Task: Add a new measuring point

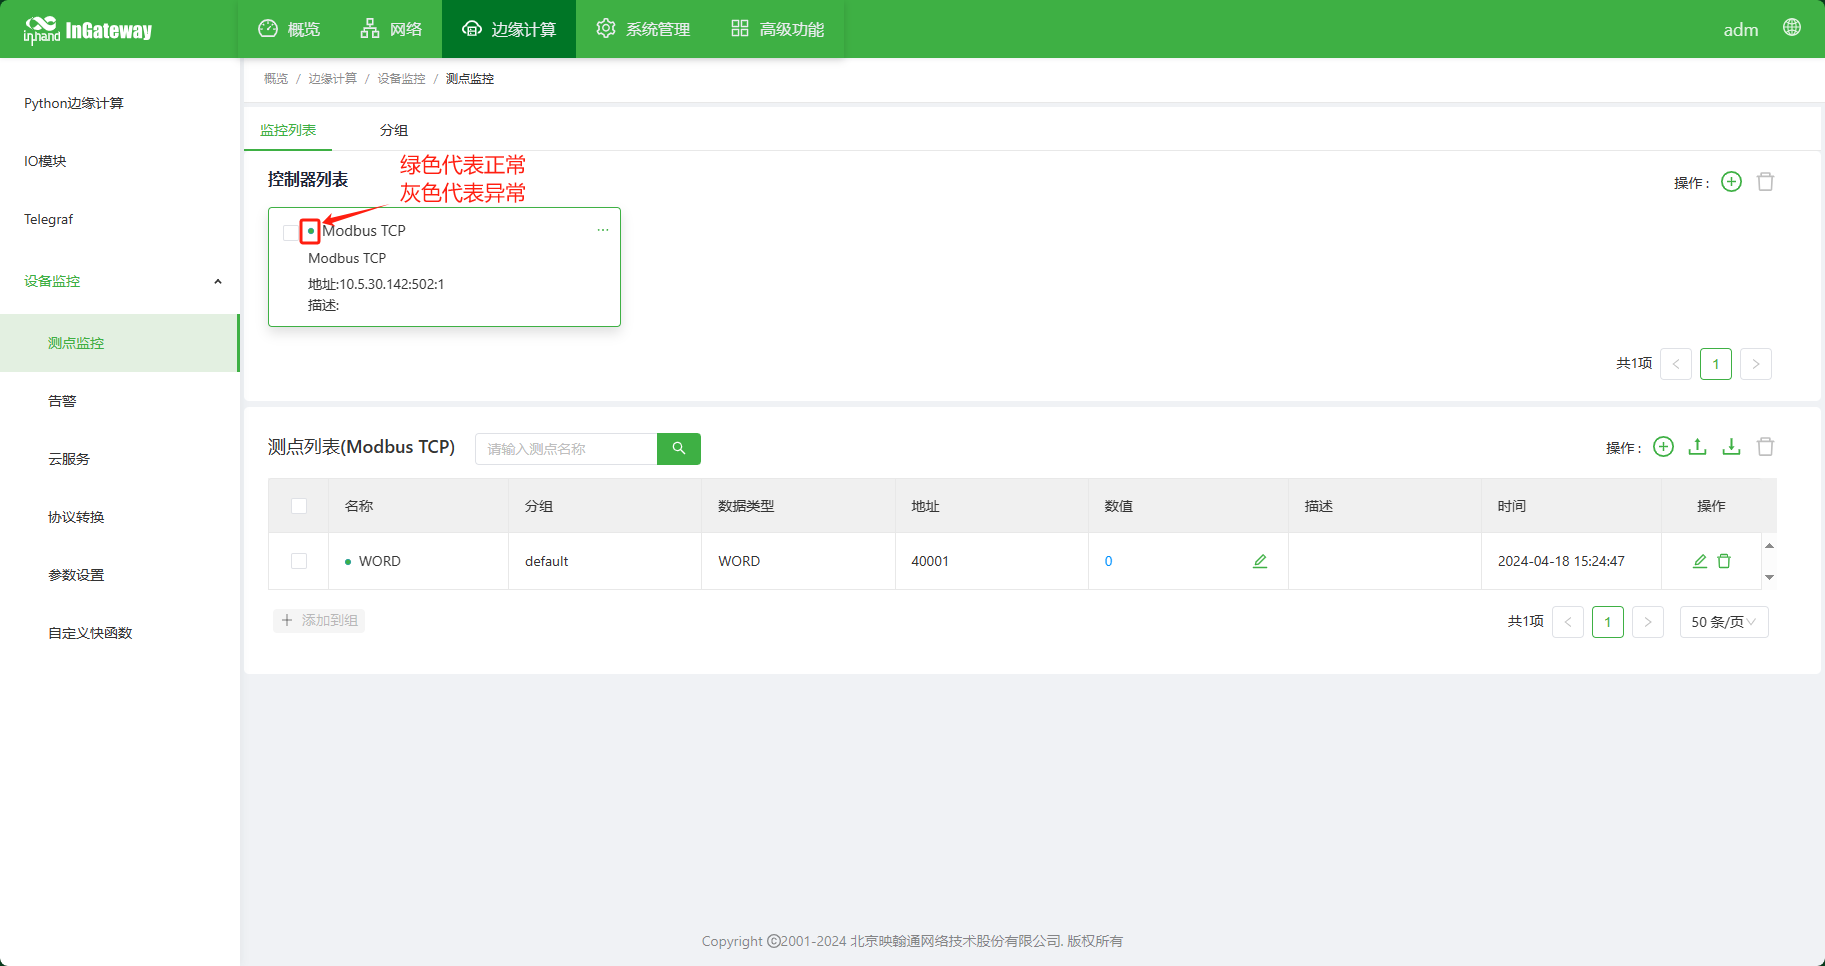Action: 1663,447
